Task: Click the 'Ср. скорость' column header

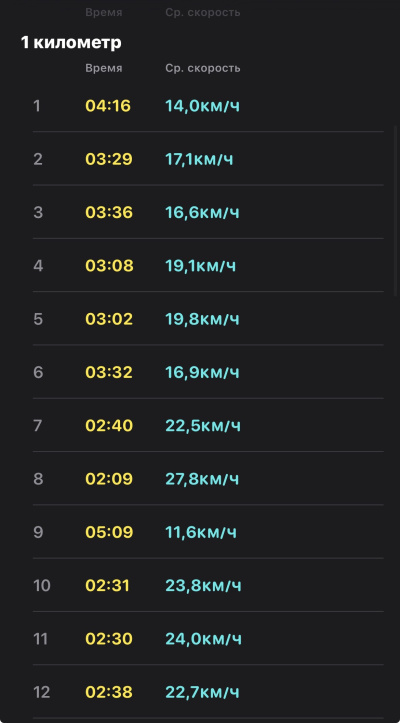Action: coord(203,68)
